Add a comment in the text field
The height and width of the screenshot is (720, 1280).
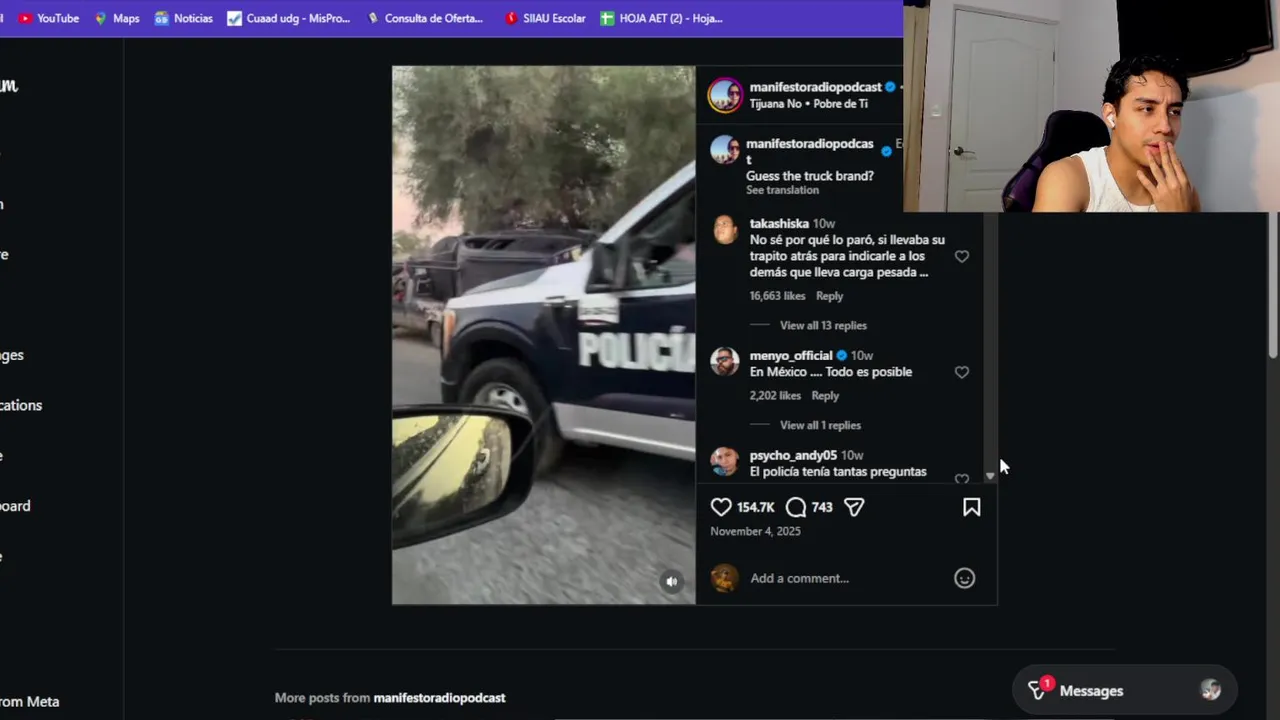(845, 578)
